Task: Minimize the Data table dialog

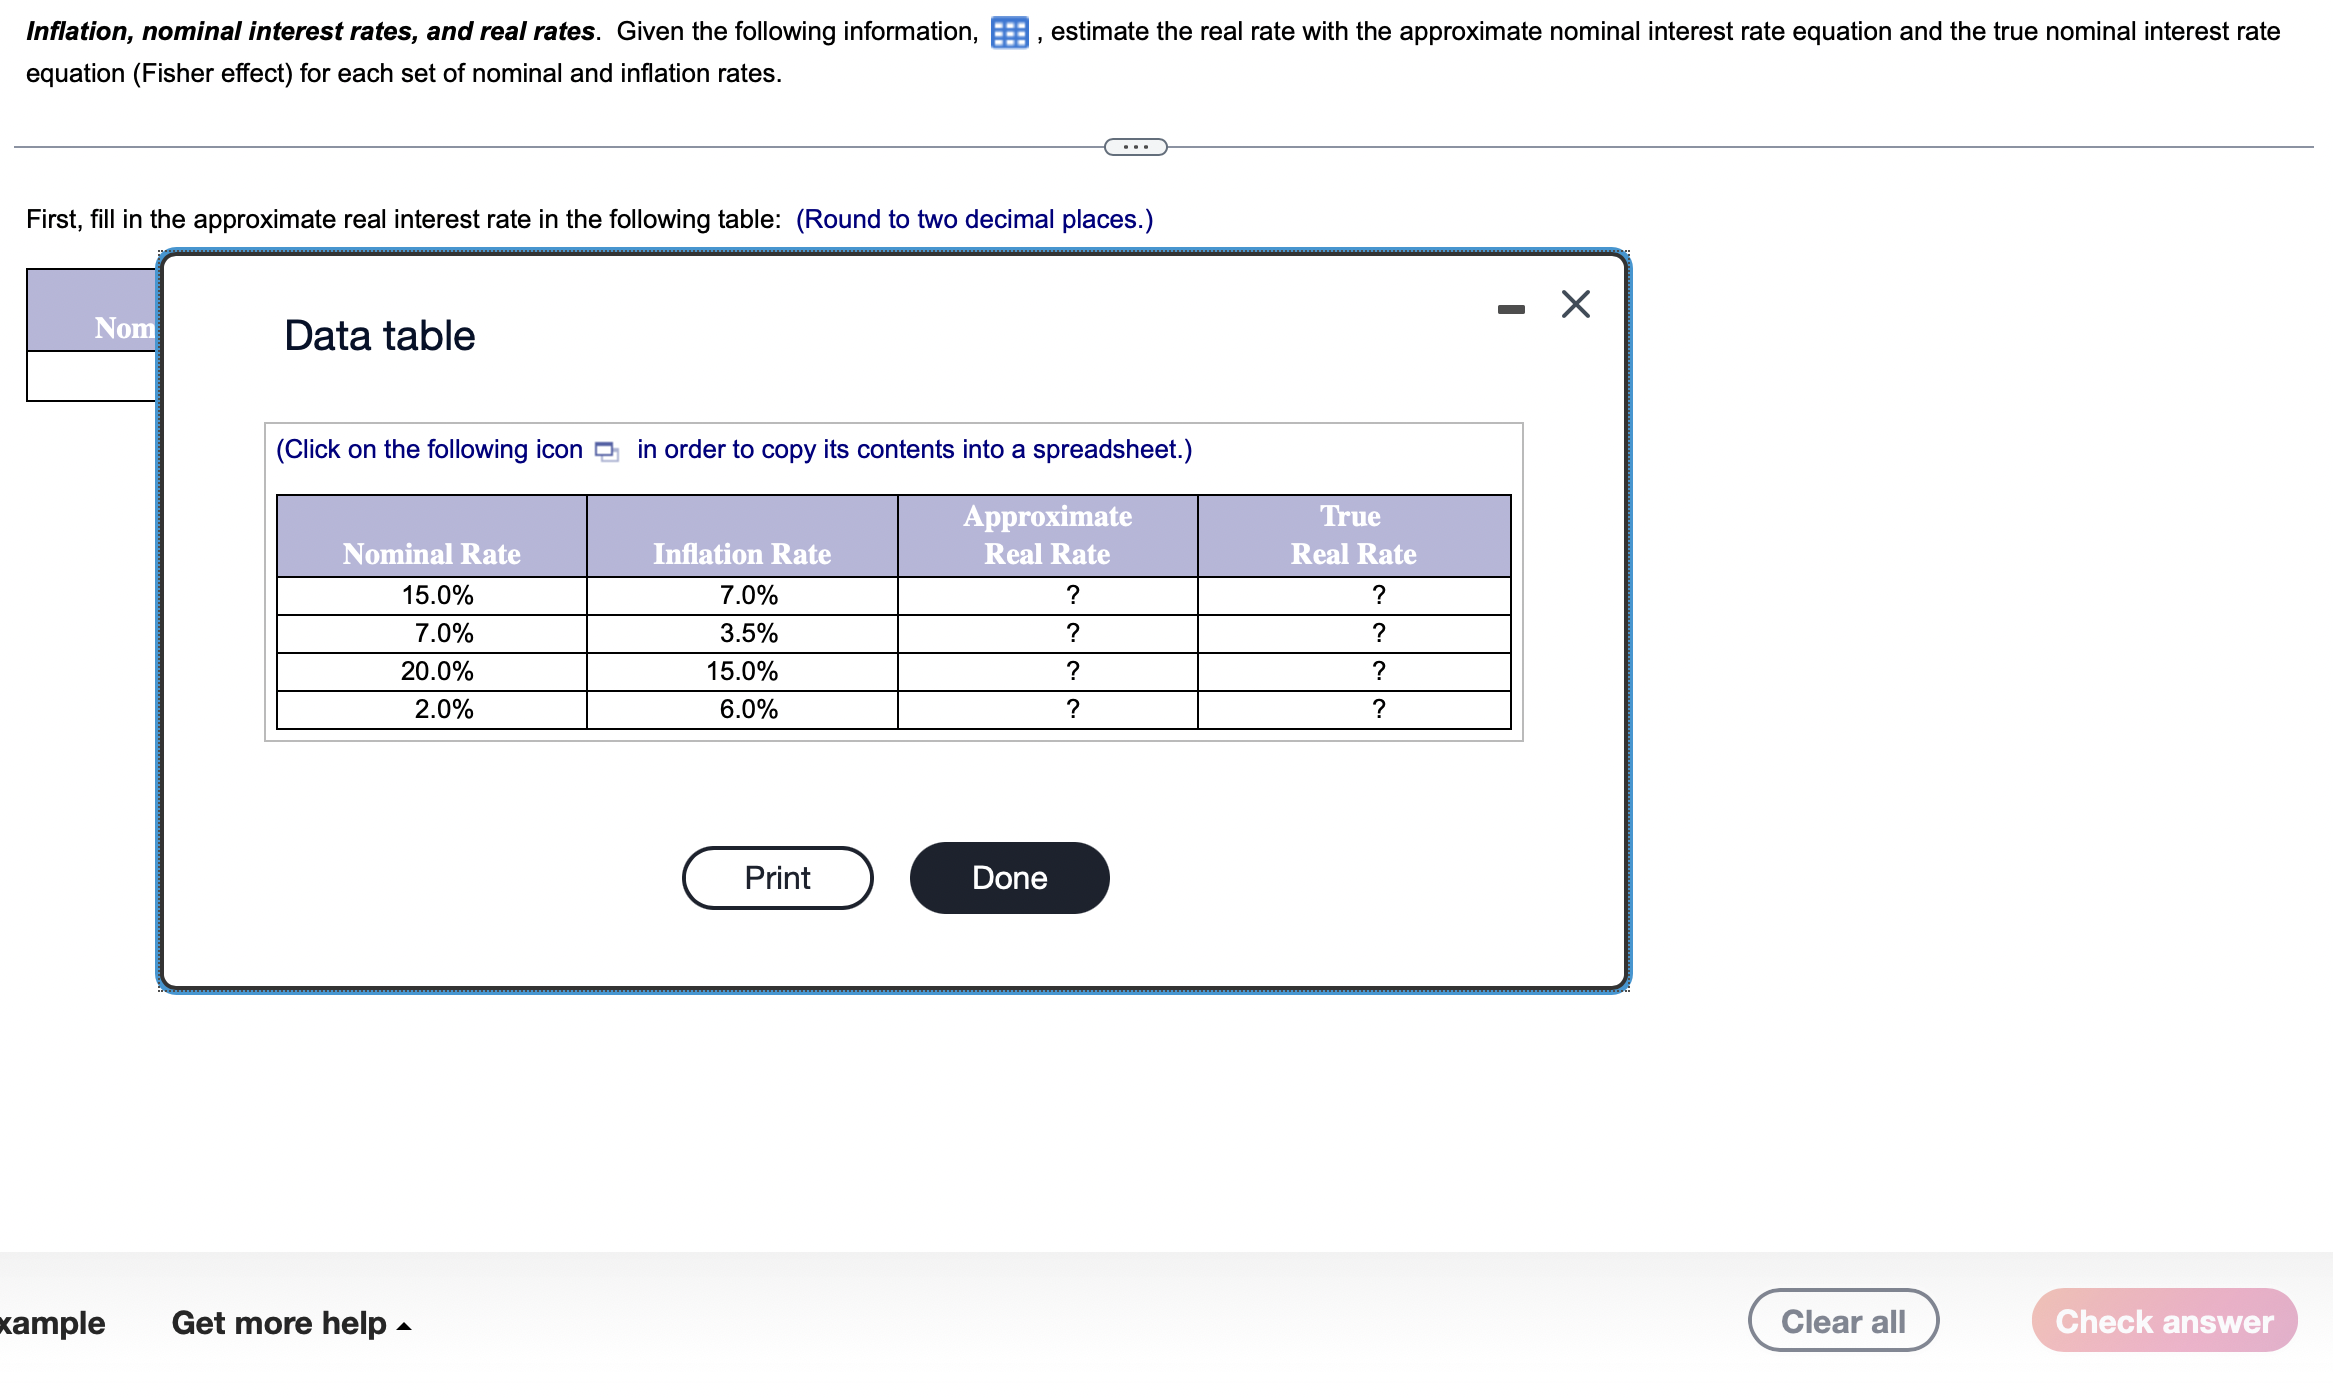Action: (x=1510, y=309)
